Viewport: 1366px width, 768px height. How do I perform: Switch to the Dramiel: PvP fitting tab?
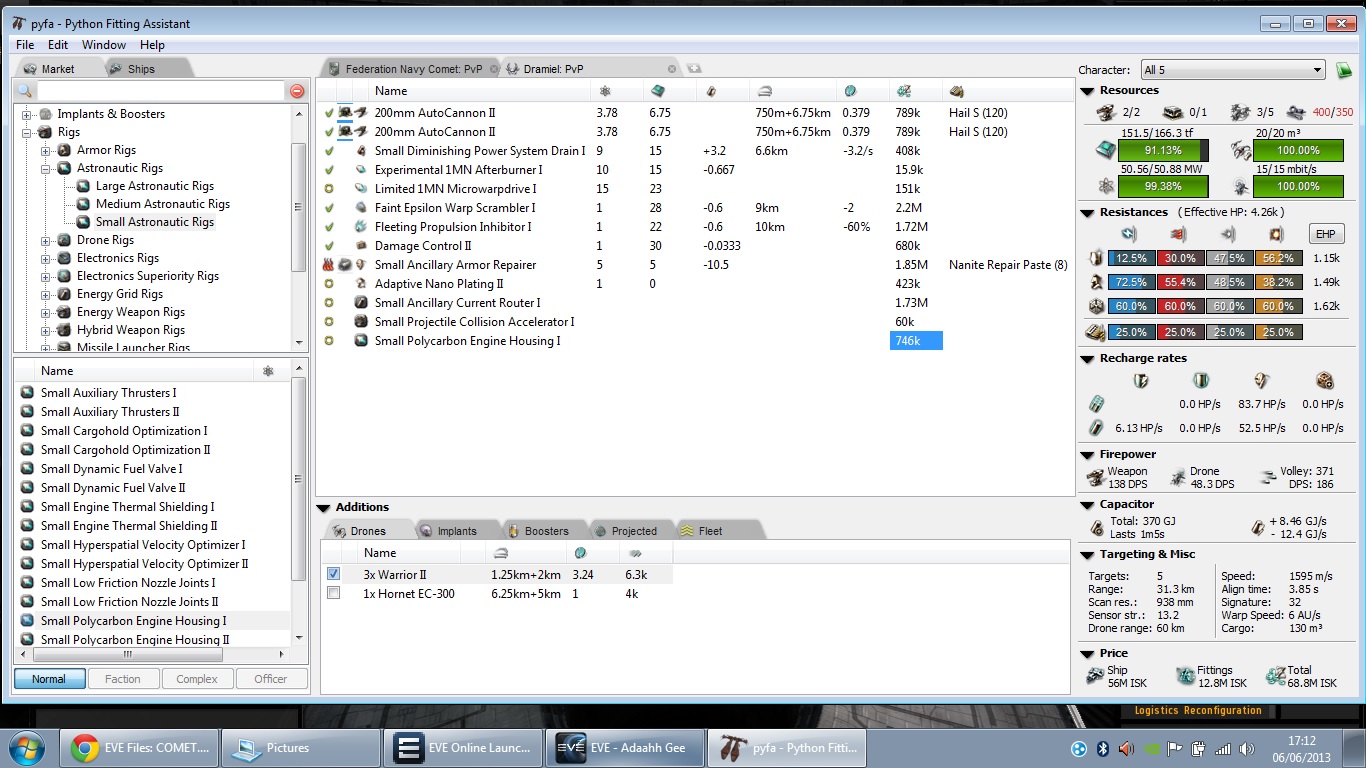593,69
